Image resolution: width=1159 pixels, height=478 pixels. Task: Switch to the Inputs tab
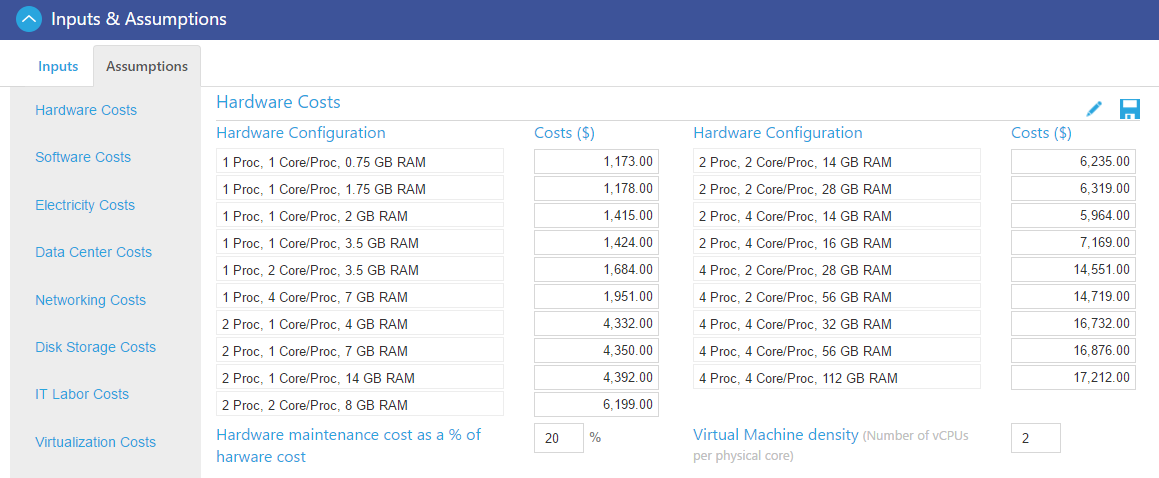coord(58,66)
